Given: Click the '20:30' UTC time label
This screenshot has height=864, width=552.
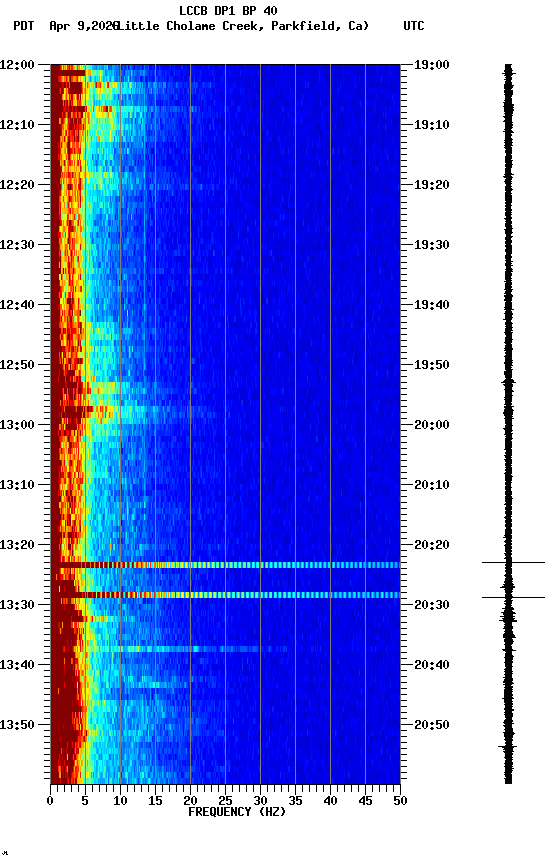Looking at the screenshot, I should [x=432, y=605].
